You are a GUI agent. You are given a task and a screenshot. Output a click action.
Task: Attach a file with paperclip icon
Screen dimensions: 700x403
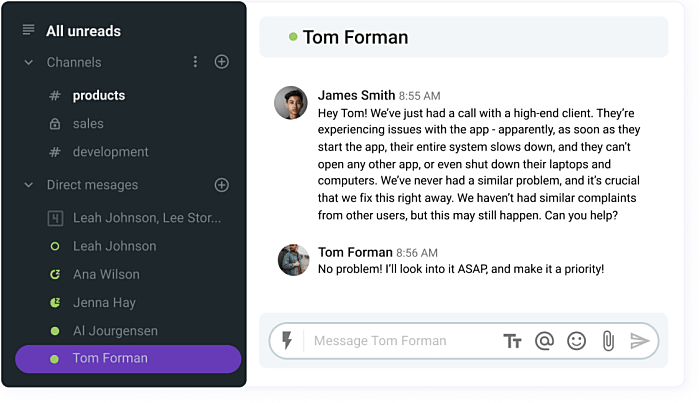[x=608, y=341]
